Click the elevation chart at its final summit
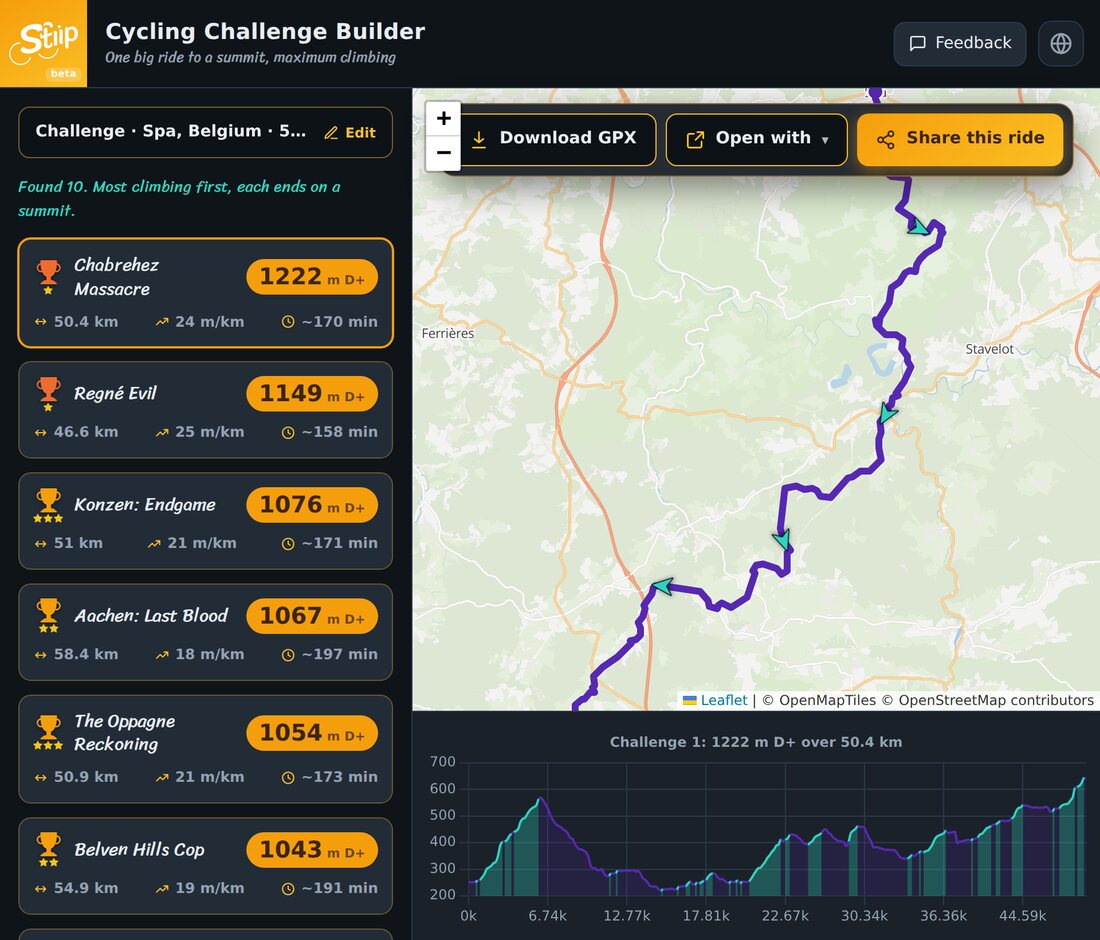 (1082, 779)
